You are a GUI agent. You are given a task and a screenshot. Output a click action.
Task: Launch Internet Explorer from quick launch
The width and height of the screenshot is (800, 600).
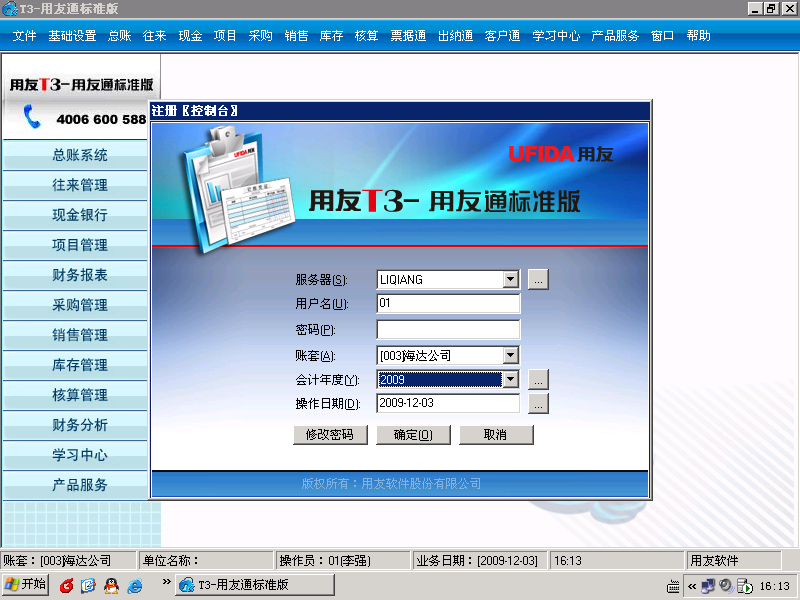[x=135, y=586]
